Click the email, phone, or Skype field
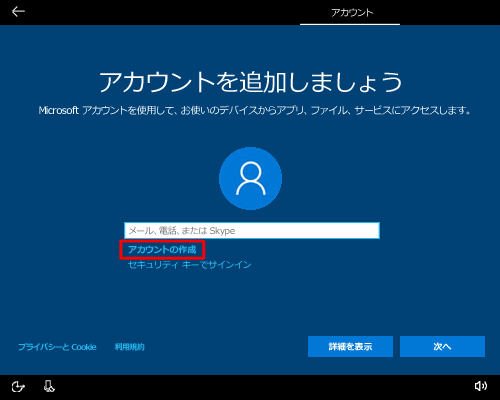 [x=252, y=230]
